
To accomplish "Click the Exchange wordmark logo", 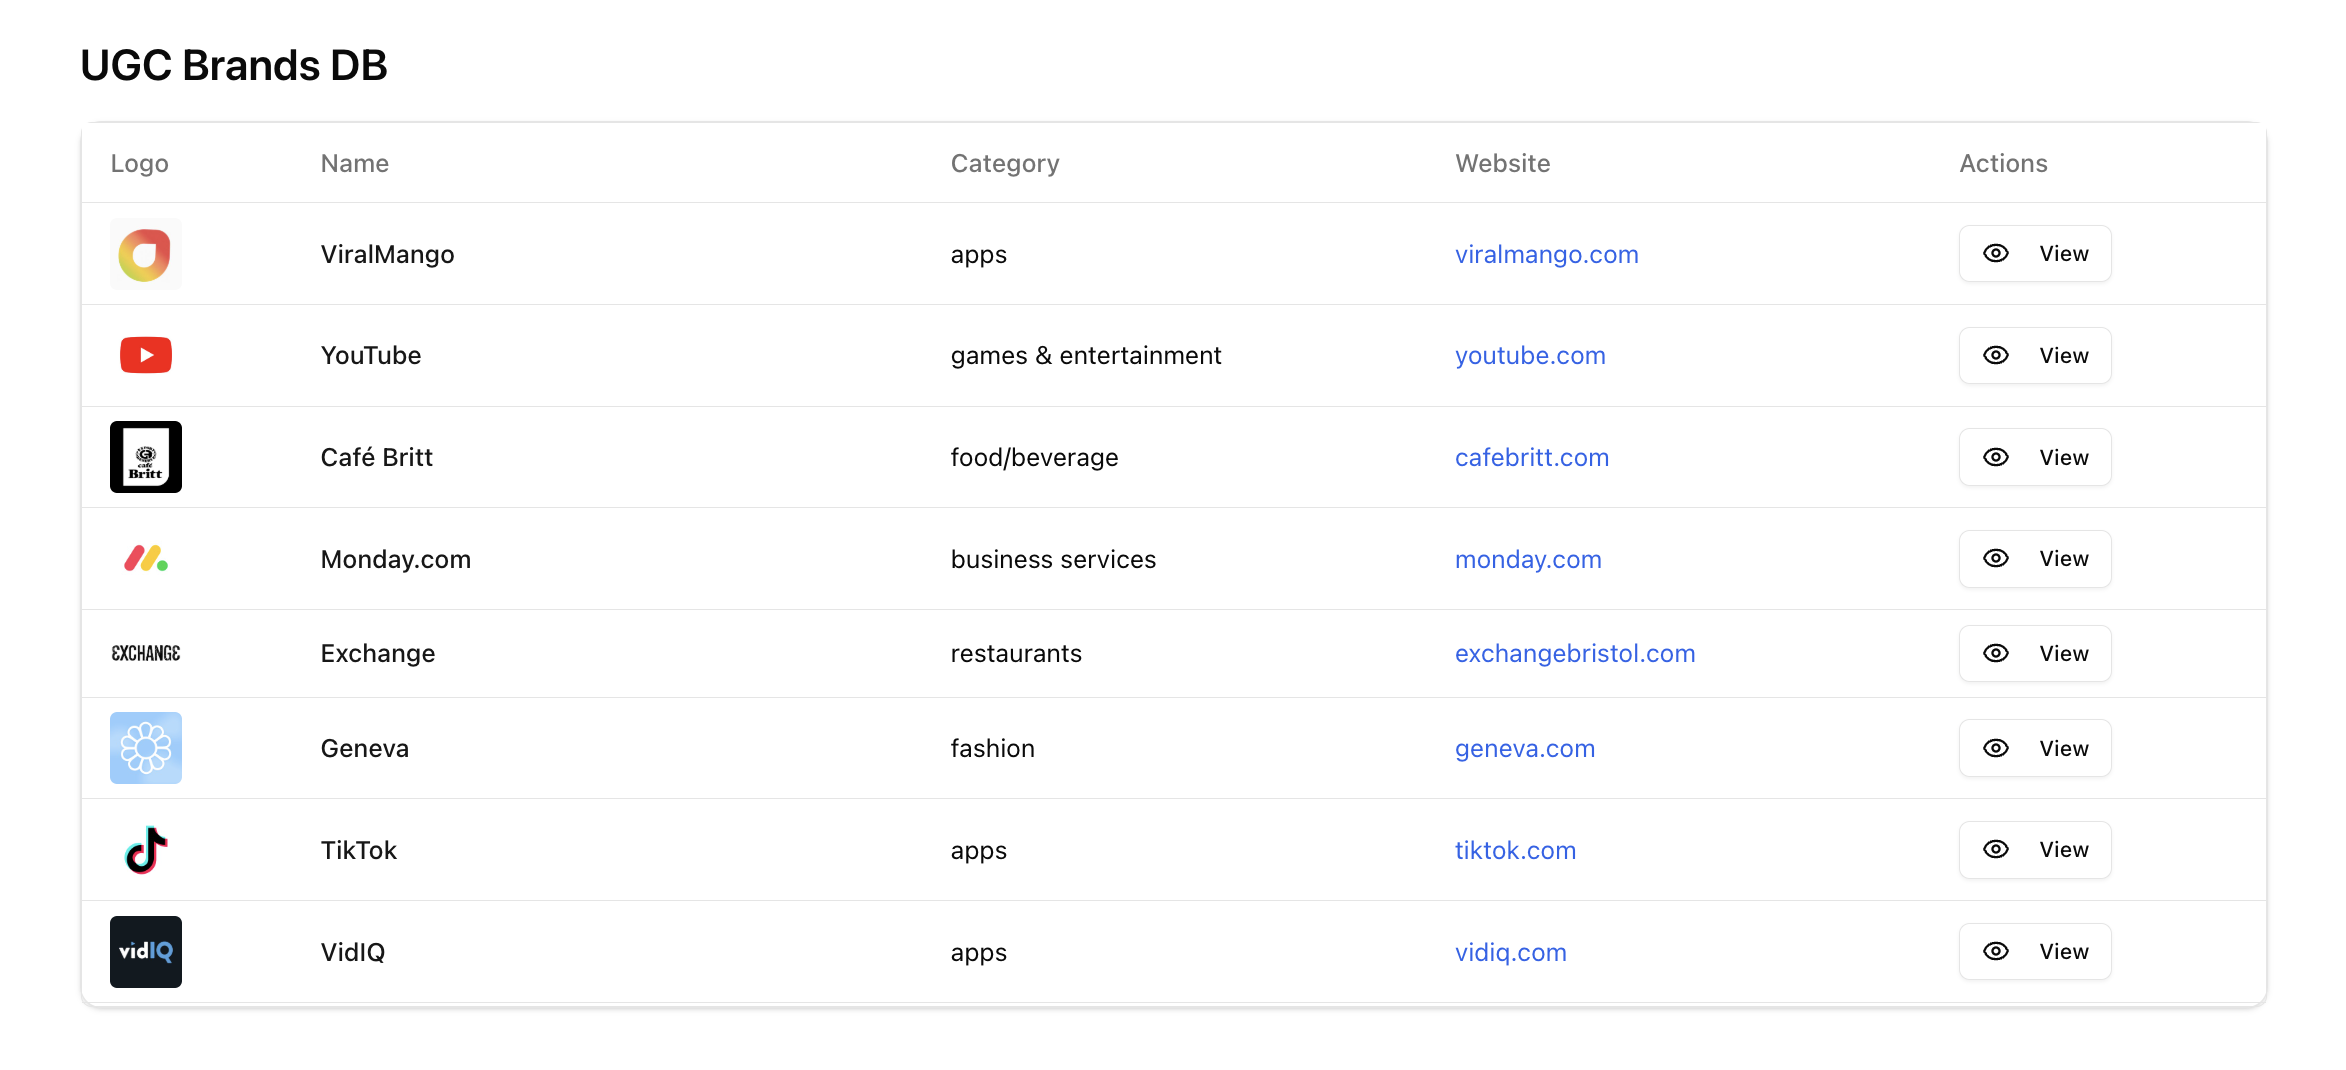I will point(145,653).
